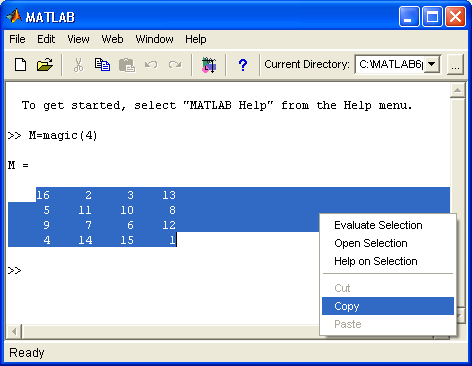472x366 pixels.
Task: Close the MATLAB window
Action: pos(455,17)
